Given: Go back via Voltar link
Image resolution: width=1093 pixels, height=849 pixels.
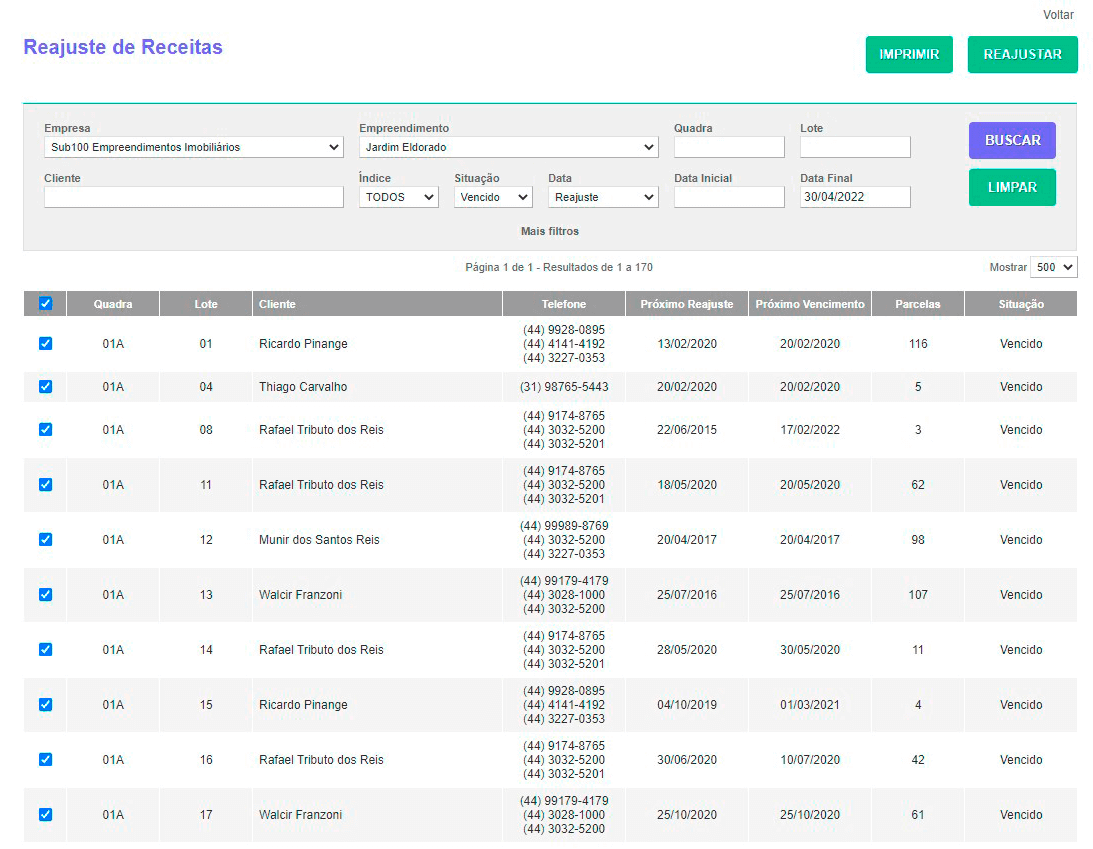Looking at the screenshot, I should tap(1058, 15).
